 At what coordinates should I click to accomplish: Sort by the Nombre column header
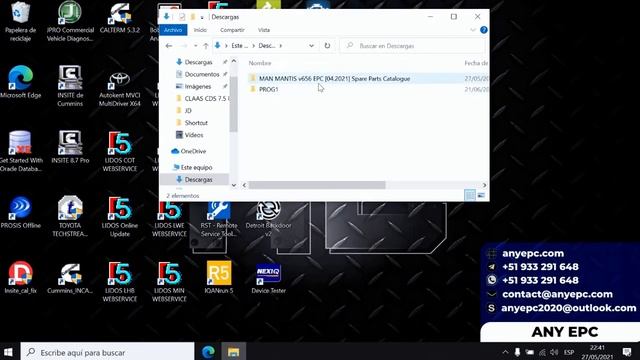coord(260,63)
